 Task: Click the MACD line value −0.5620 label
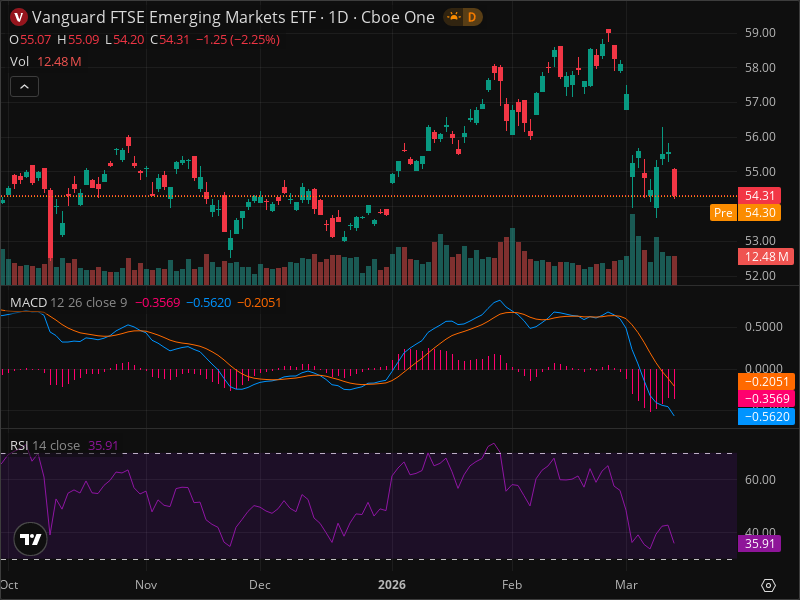click(766, 416)
